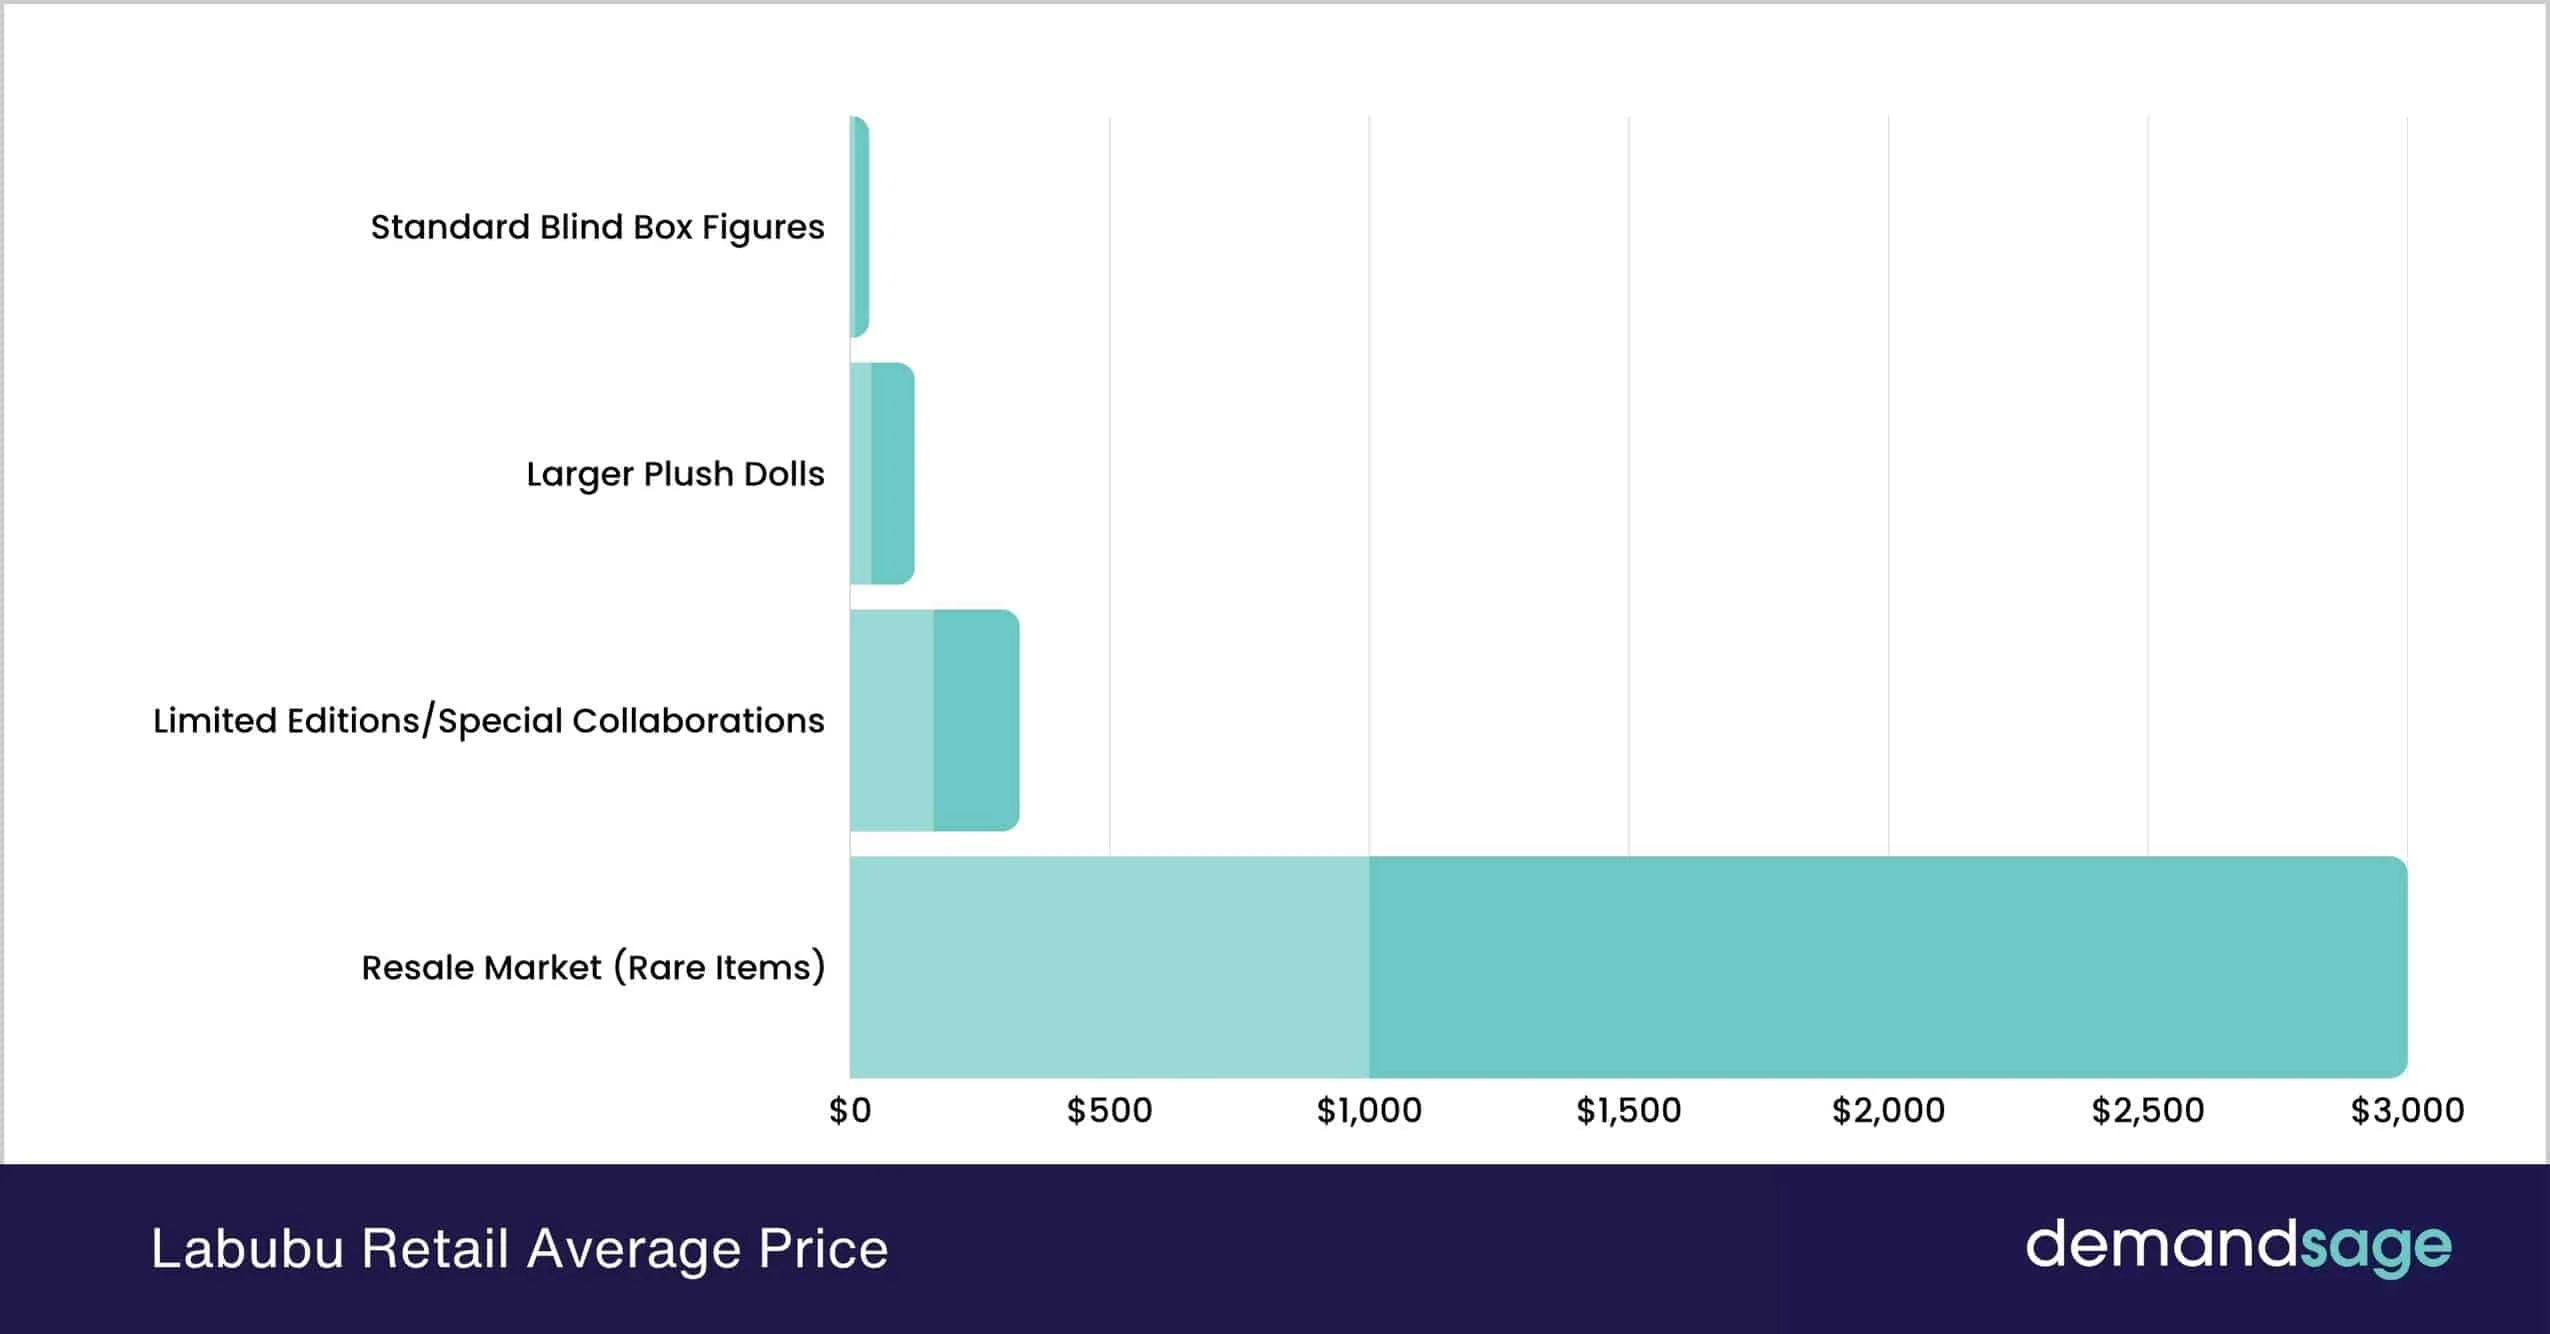2550x1334 pixels.
Task: Click the demandsage logo
Action: click(2238, 1247)
